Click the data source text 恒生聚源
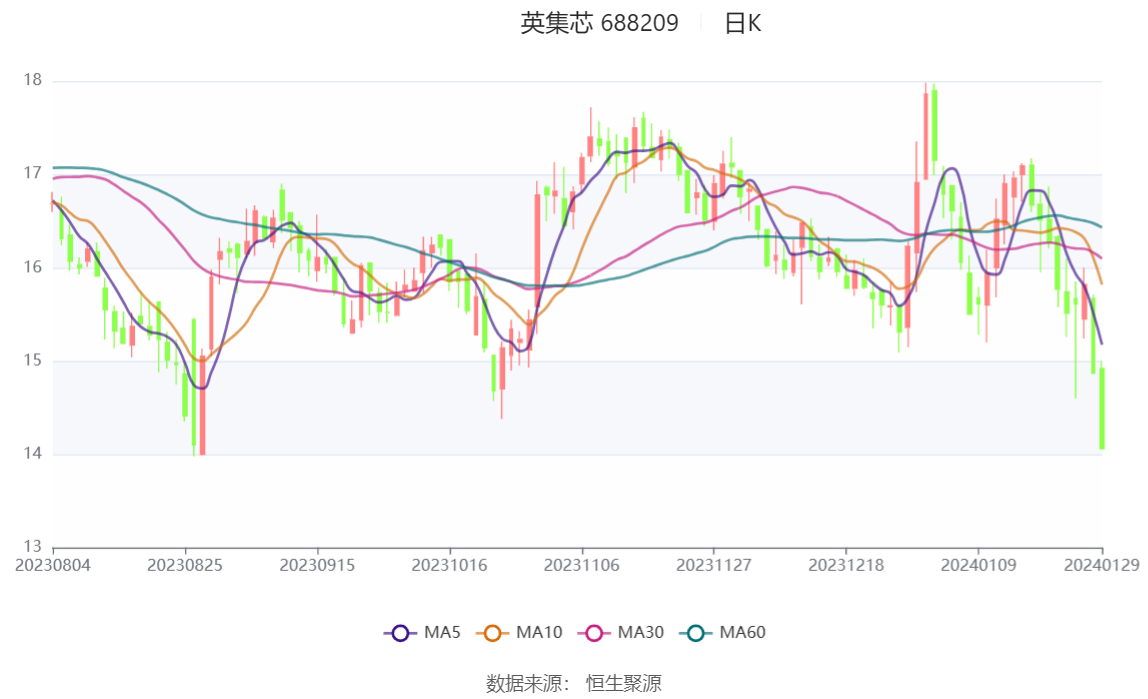1148x699 pixels. tap(624, 684)
